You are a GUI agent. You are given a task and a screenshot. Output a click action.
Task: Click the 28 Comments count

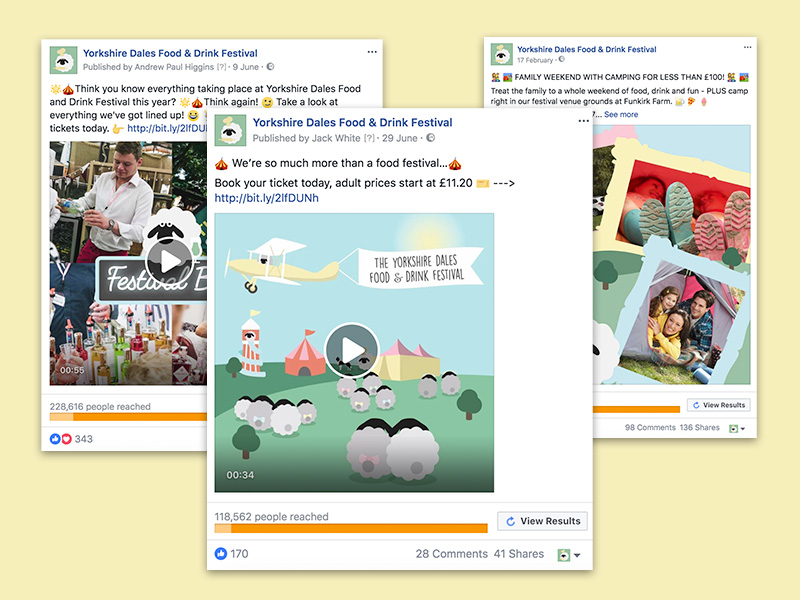point(452,554)
